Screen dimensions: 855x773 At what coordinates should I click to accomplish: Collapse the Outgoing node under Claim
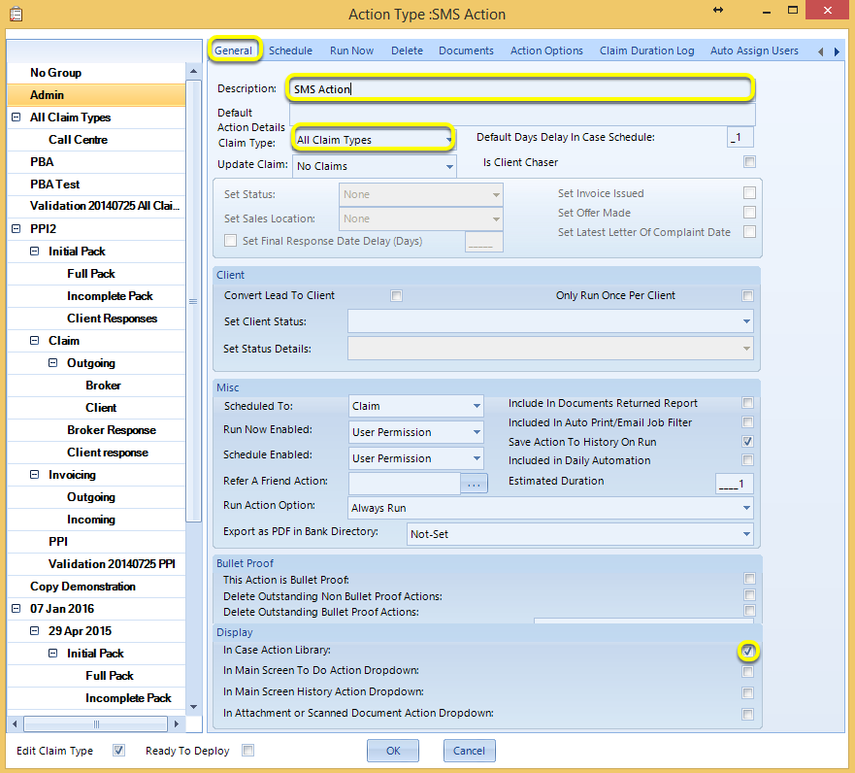[x=53, y=363]
